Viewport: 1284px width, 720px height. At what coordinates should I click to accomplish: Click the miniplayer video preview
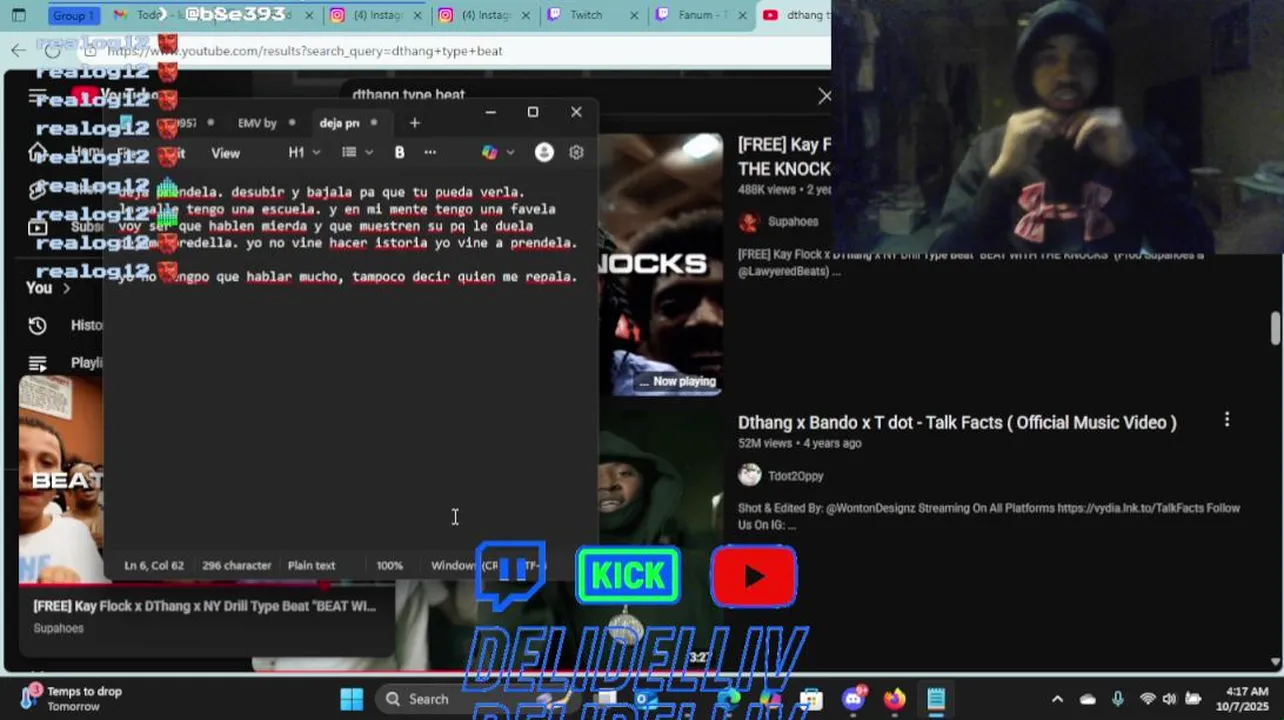pyautogui.click(x=62, y=478)
